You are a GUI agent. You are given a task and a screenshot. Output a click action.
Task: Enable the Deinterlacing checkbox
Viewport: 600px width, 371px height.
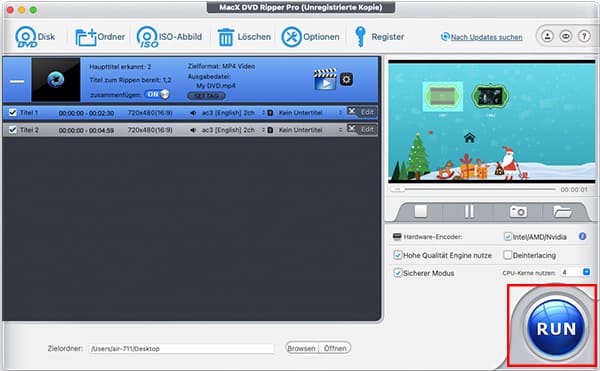pos(507,255)
